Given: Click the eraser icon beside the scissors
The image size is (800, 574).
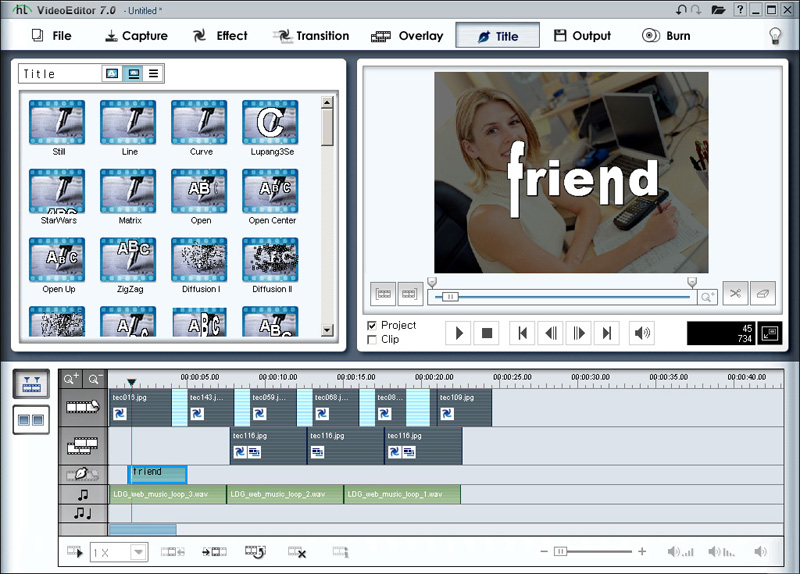Looking at the screenshot, I should click(x=763, y=294).
